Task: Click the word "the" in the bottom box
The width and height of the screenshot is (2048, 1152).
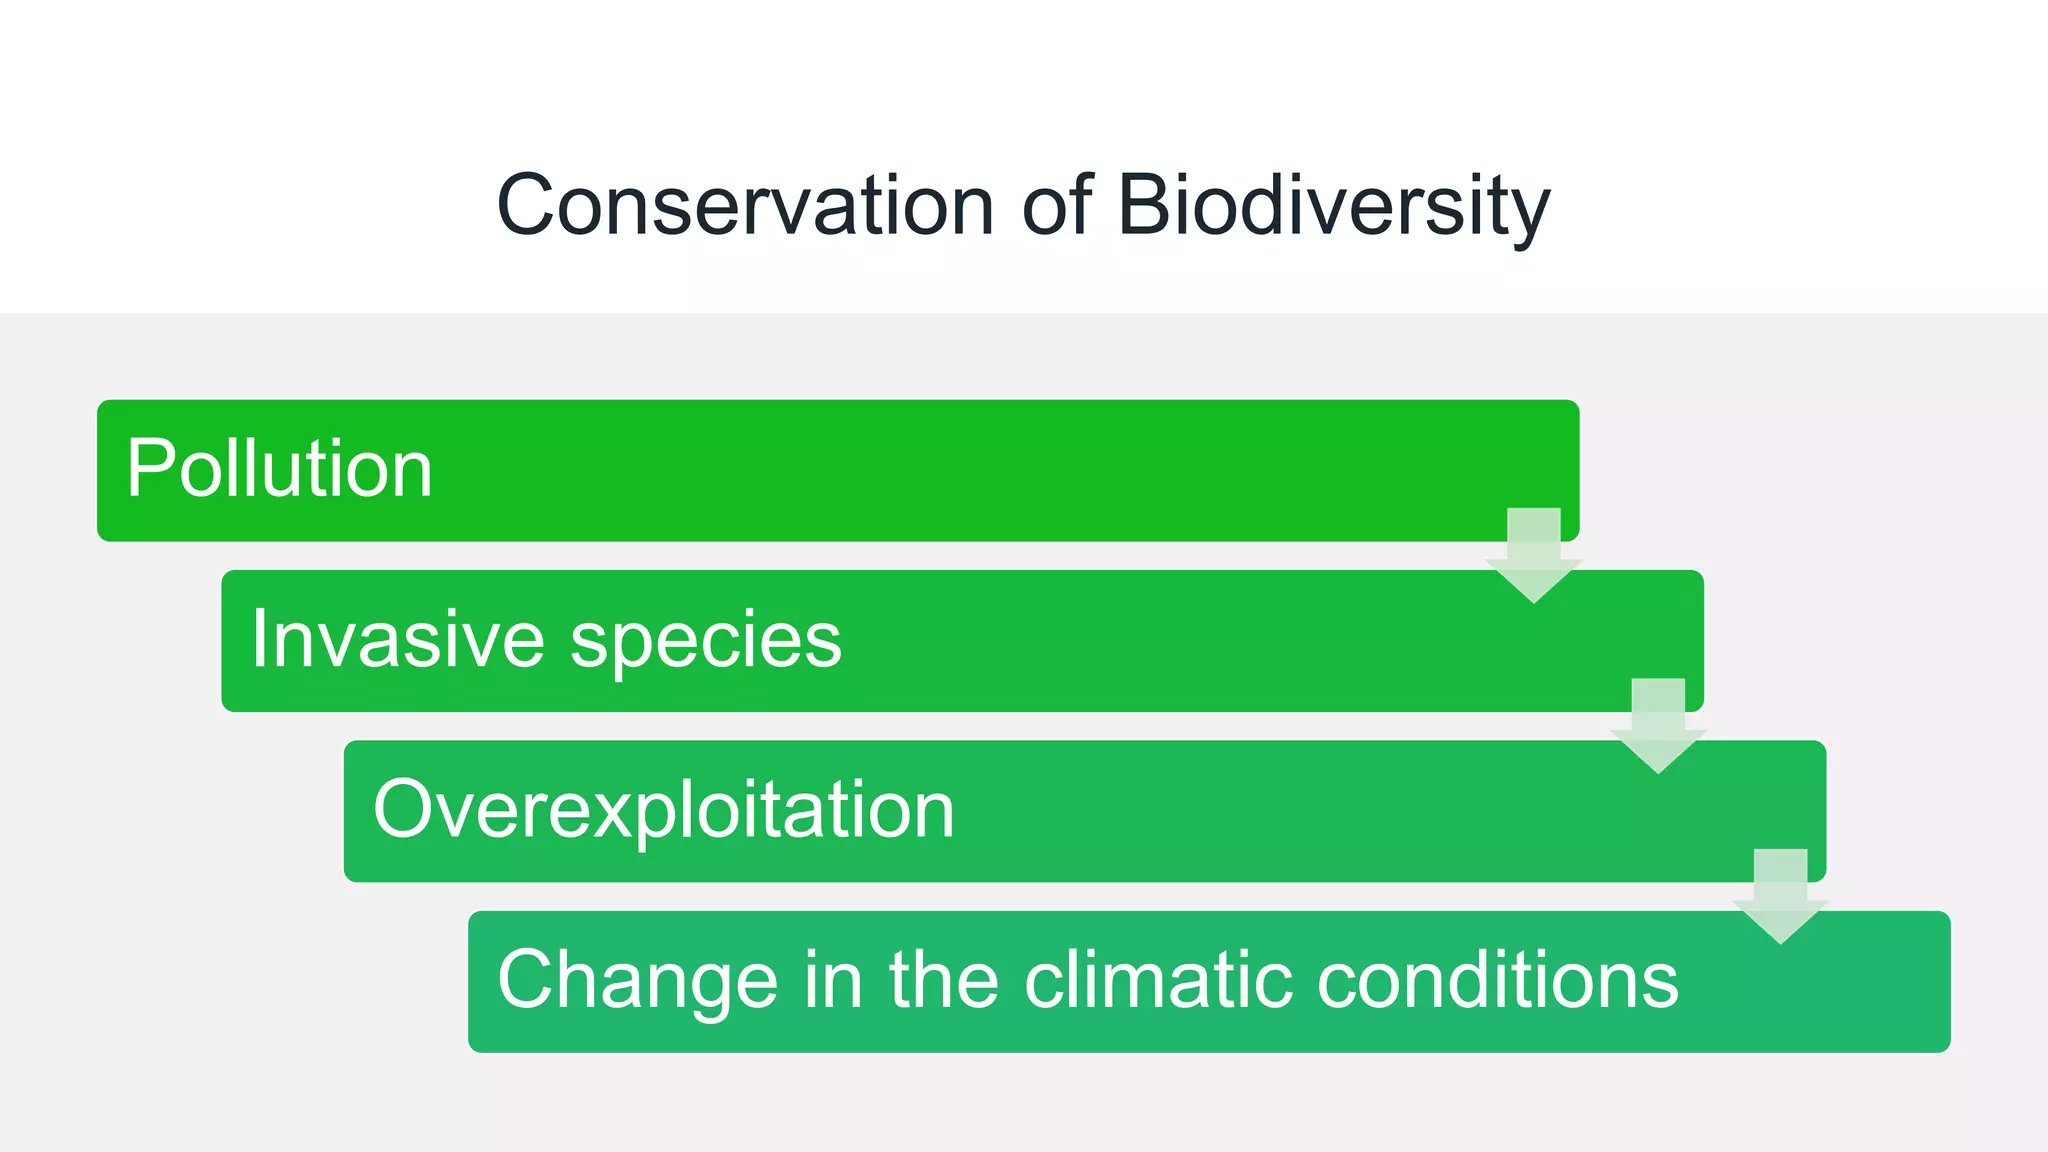Action: (x=943, y=980)
